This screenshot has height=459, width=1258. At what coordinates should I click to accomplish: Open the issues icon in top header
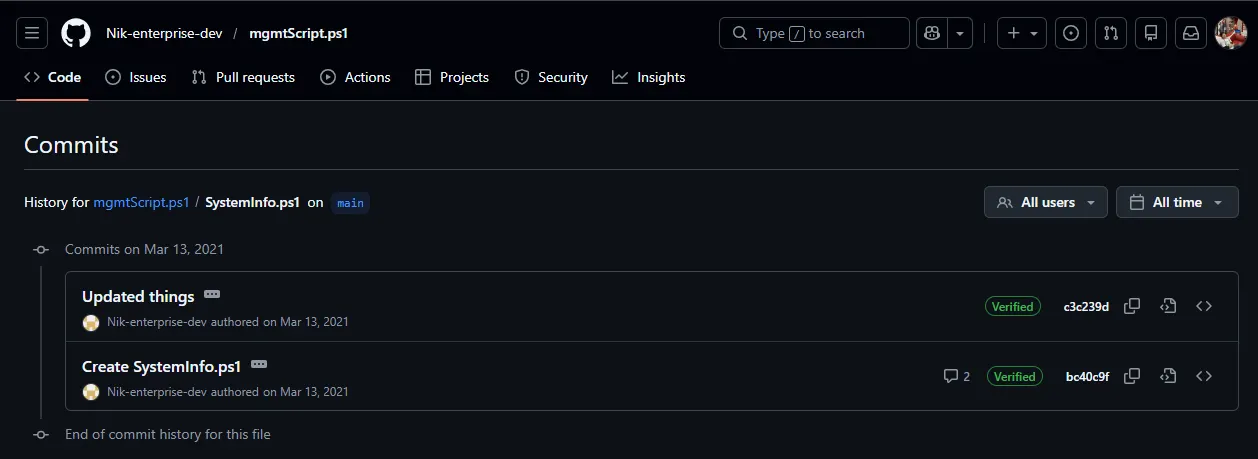pyautogui.click(x=1071, y=33)
